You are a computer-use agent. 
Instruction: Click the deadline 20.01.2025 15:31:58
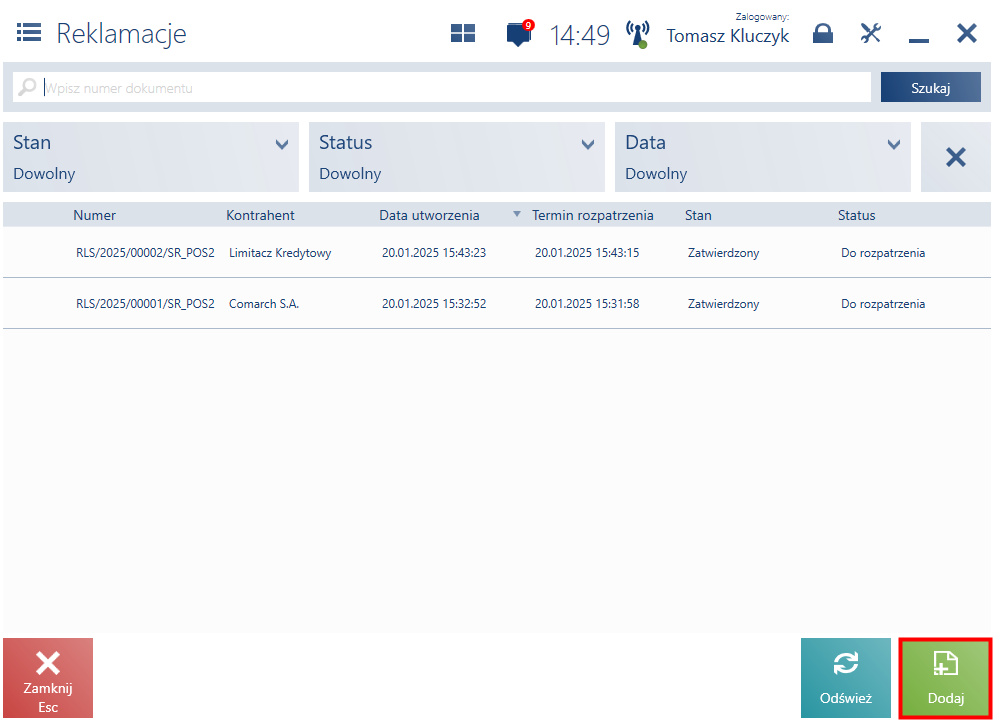click(x=587, y=303)
